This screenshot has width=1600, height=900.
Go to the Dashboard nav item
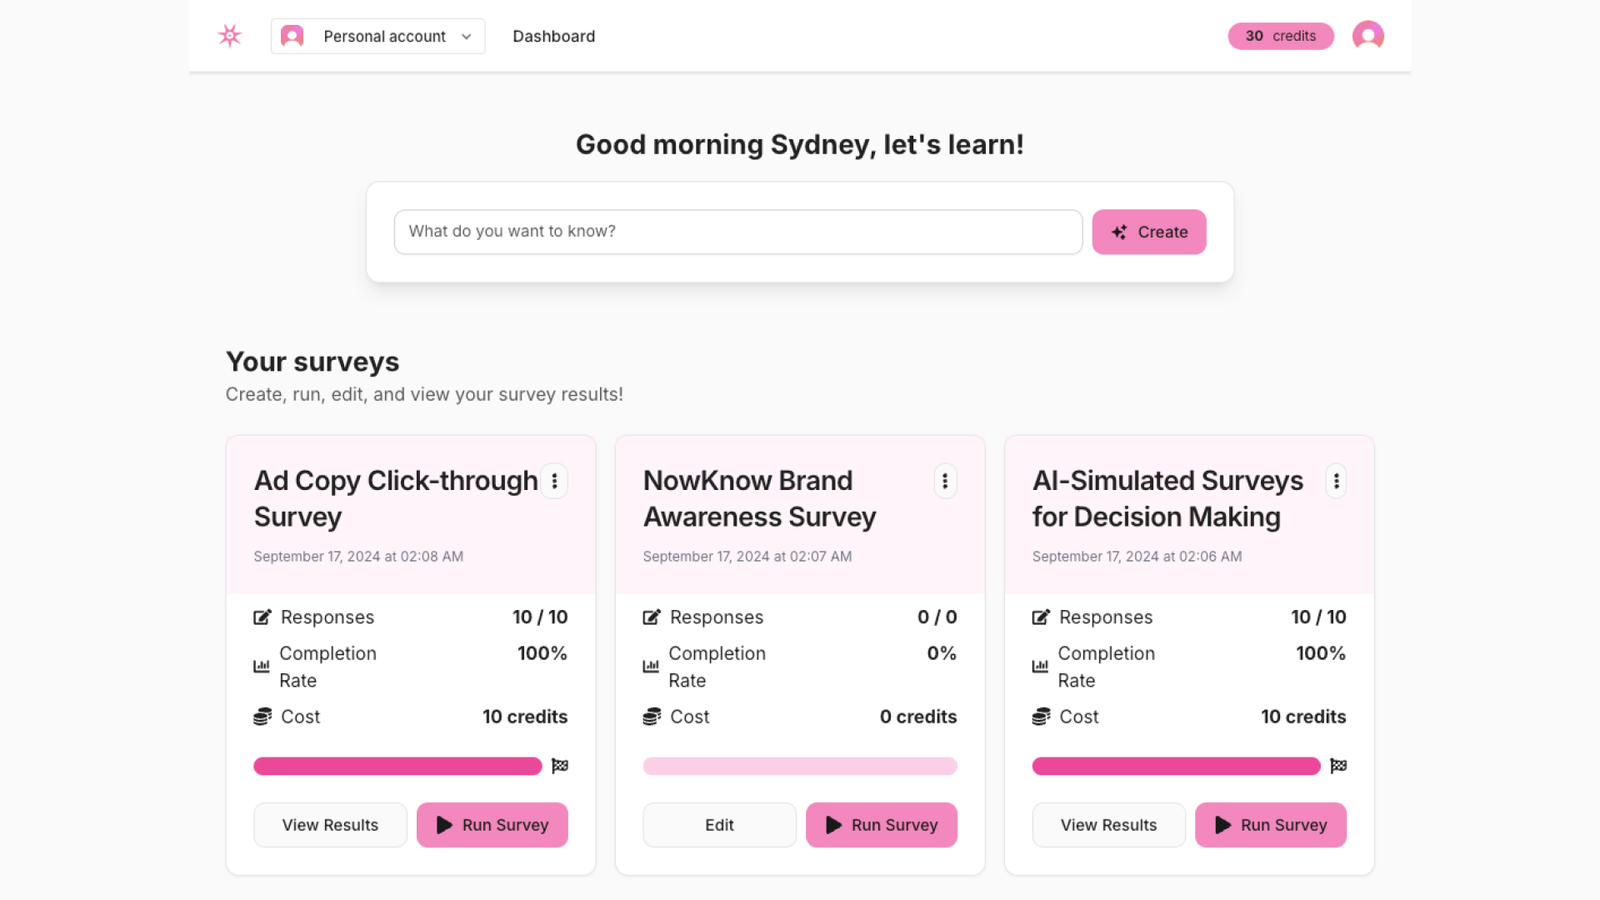coord(554,36)
